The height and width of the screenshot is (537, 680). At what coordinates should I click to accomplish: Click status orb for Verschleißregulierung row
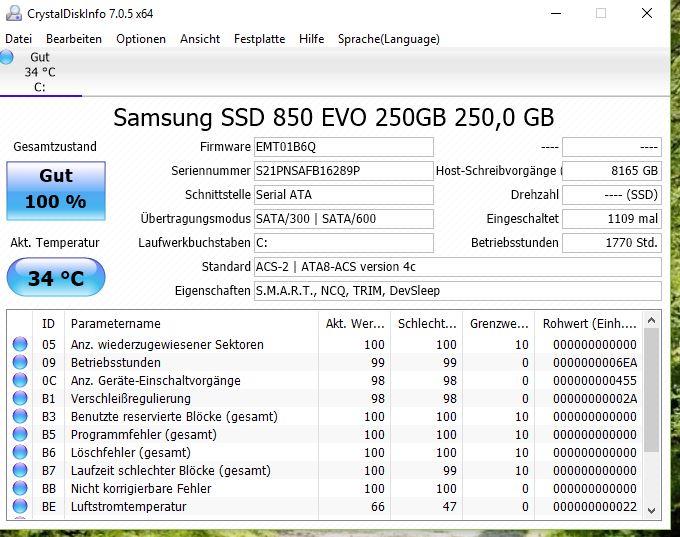click(x=20, y=398)
